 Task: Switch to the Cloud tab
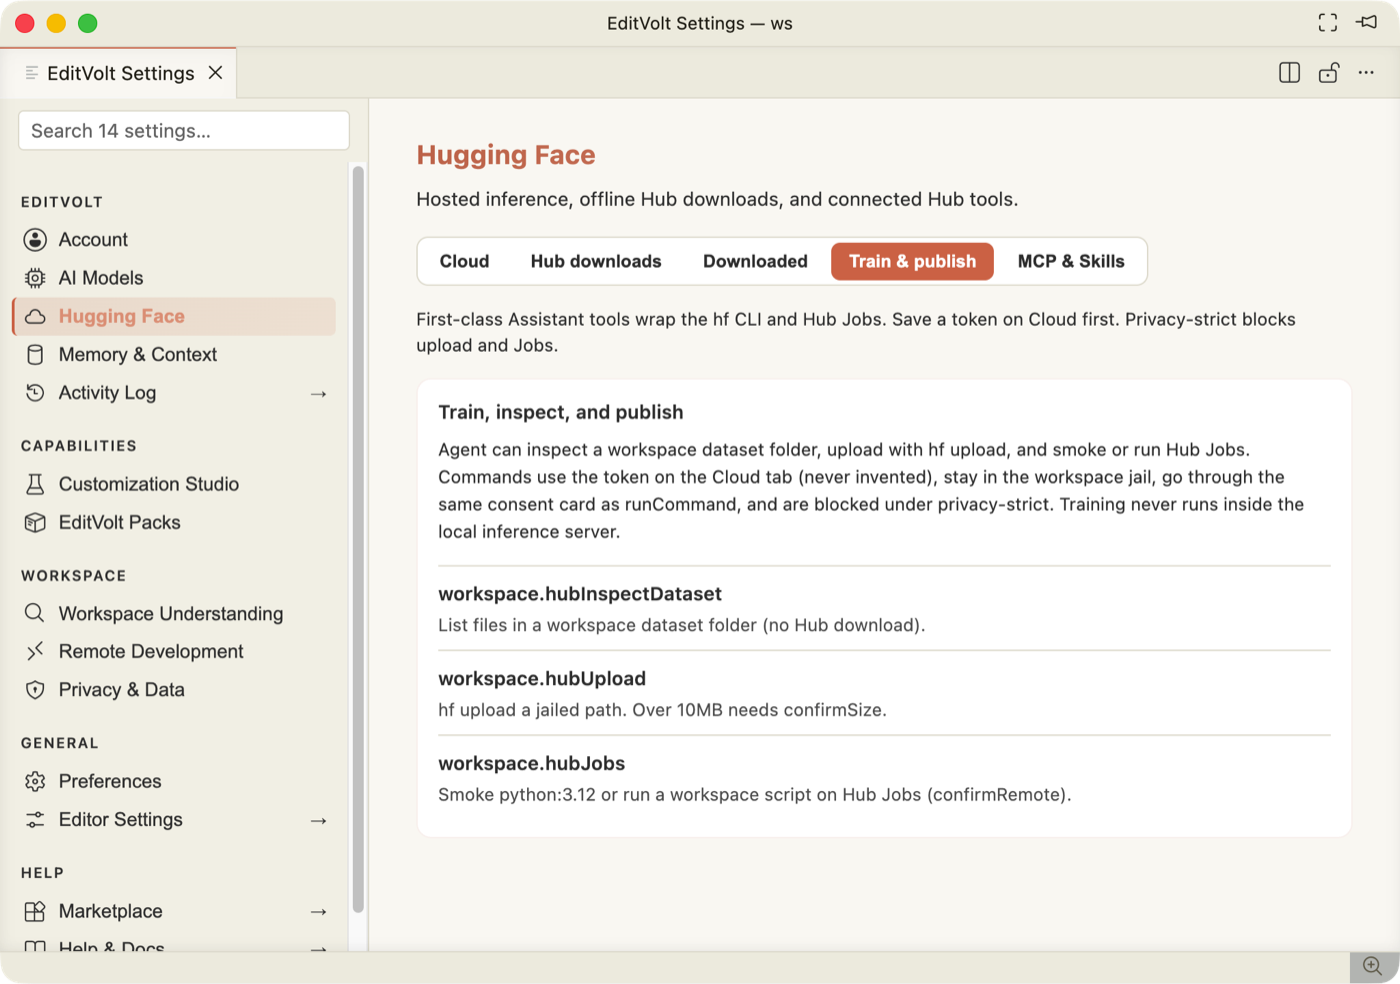(x=465, y=262)
